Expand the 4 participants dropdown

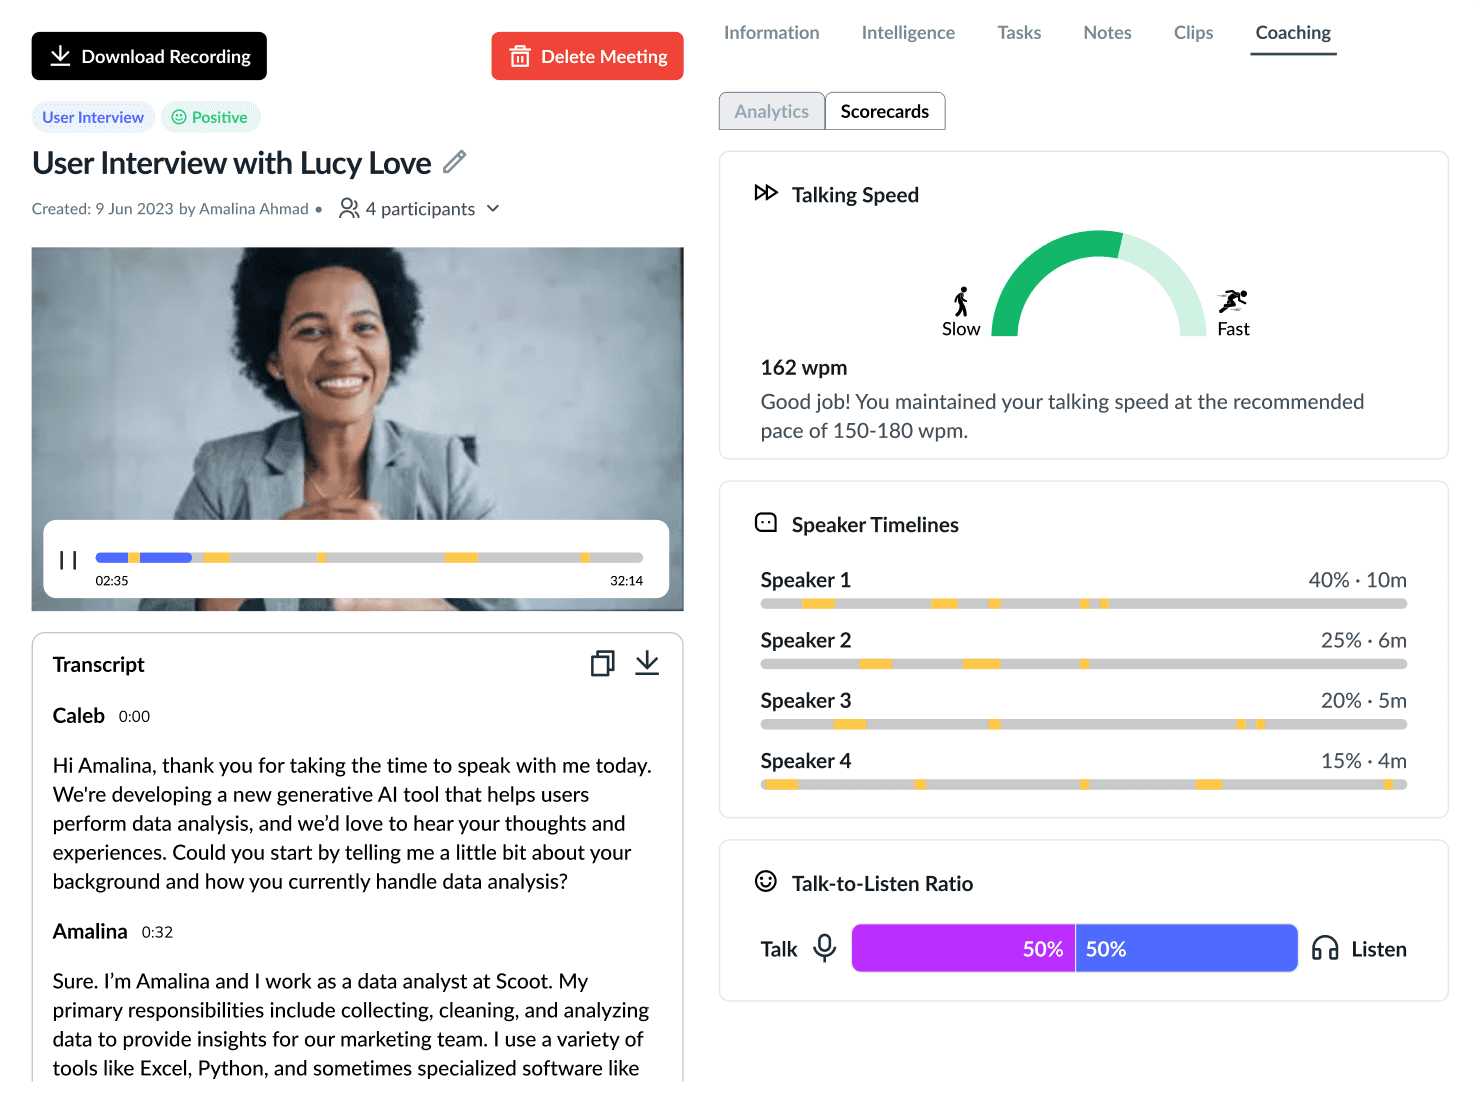[493, 208]
